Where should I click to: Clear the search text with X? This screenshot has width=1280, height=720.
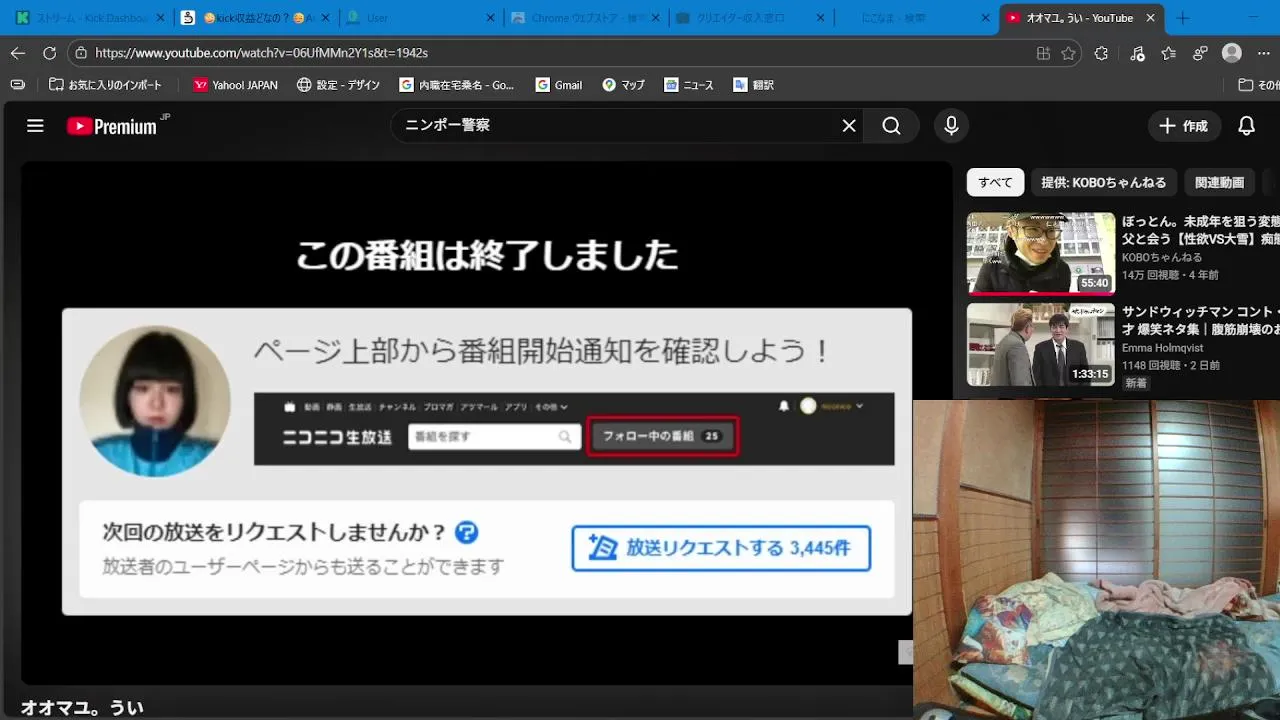[849, 126]
